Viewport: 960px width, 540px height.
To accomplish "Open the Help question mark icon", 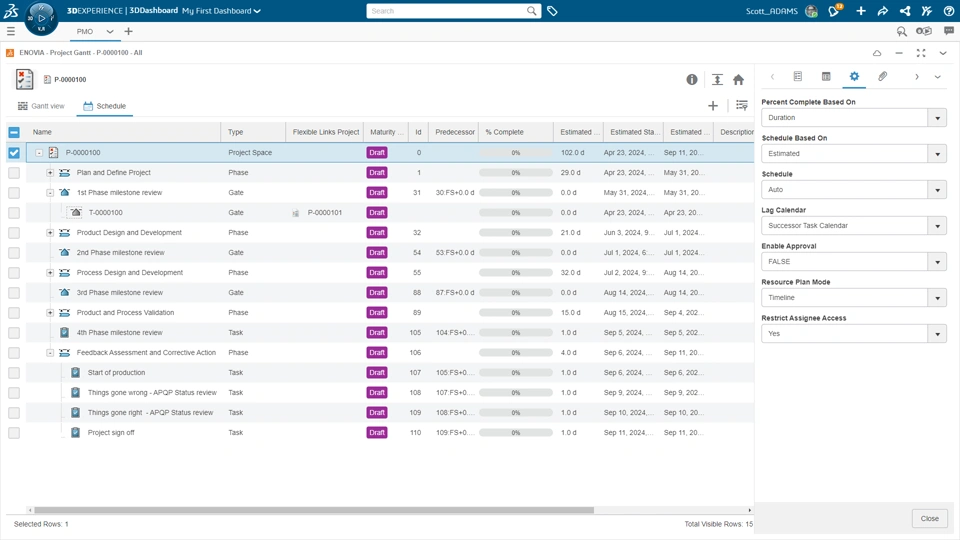I will coord(948,10).
